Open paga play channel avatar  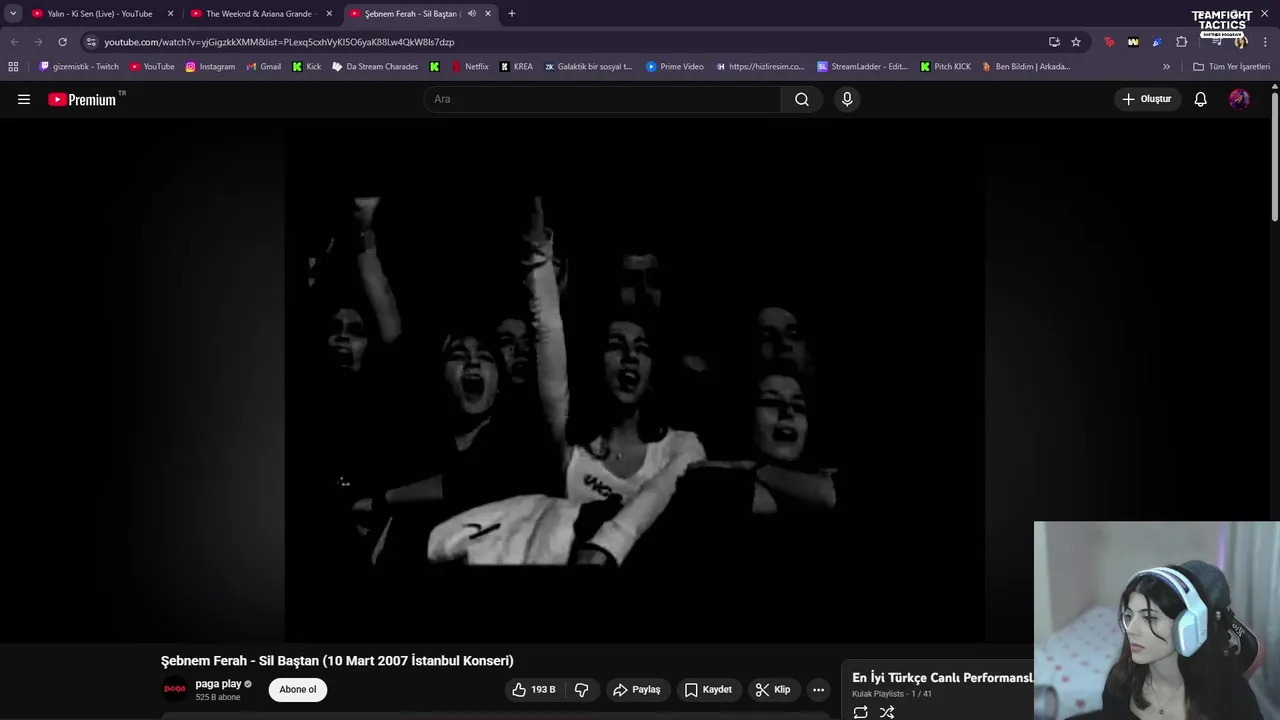(x=175, y=689)
